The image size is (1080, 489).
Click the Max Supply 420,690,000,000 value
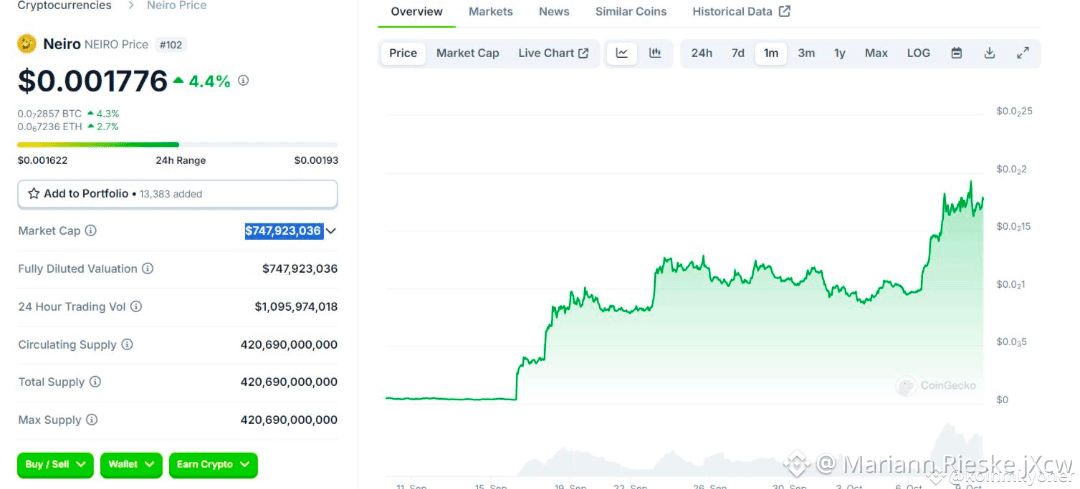pyautogui.click(x=289, y=419)
